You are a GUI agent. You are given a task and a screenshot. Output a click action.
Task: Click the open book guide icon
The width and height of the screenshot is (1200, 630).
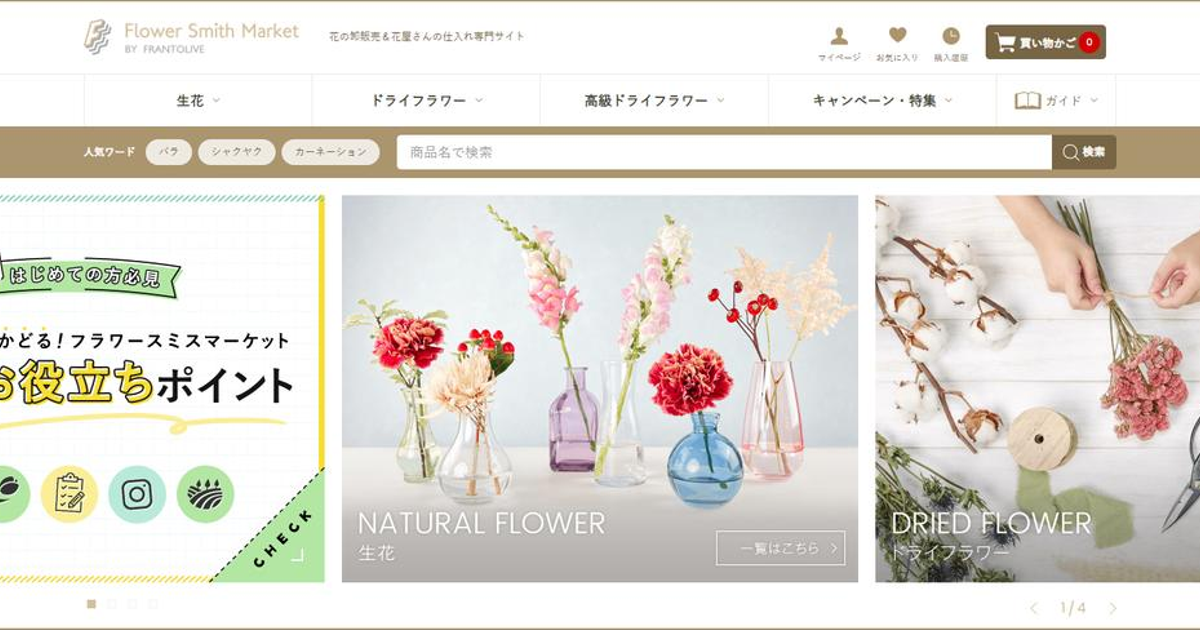click(x=1028, y=101)
